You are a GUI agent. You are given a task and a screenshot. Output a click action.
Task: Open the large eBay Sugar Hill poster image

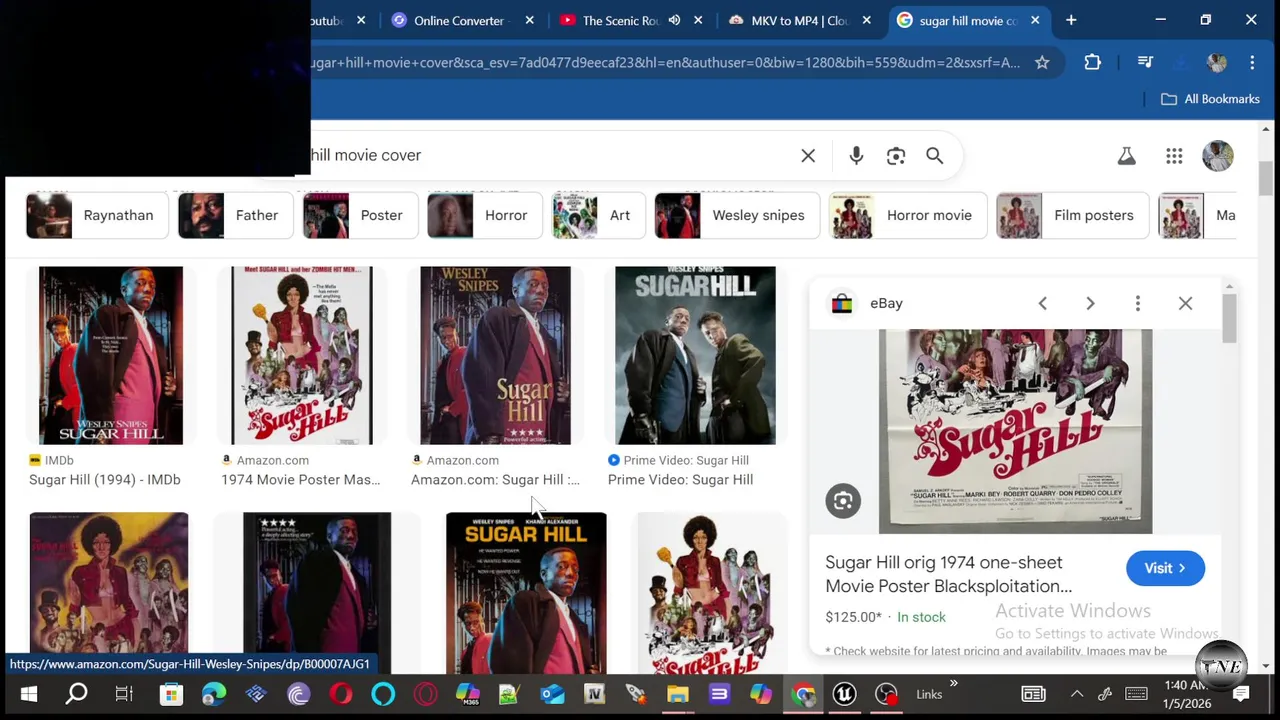(x=1015, y=431)
